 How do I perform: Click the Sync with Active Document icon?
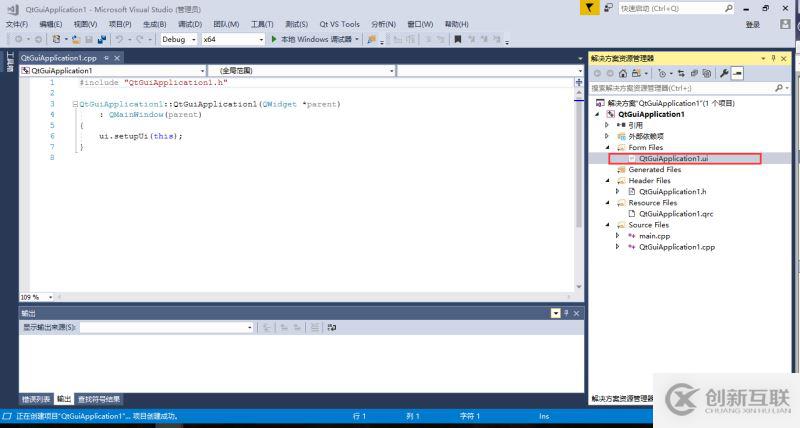coord(681,73)
